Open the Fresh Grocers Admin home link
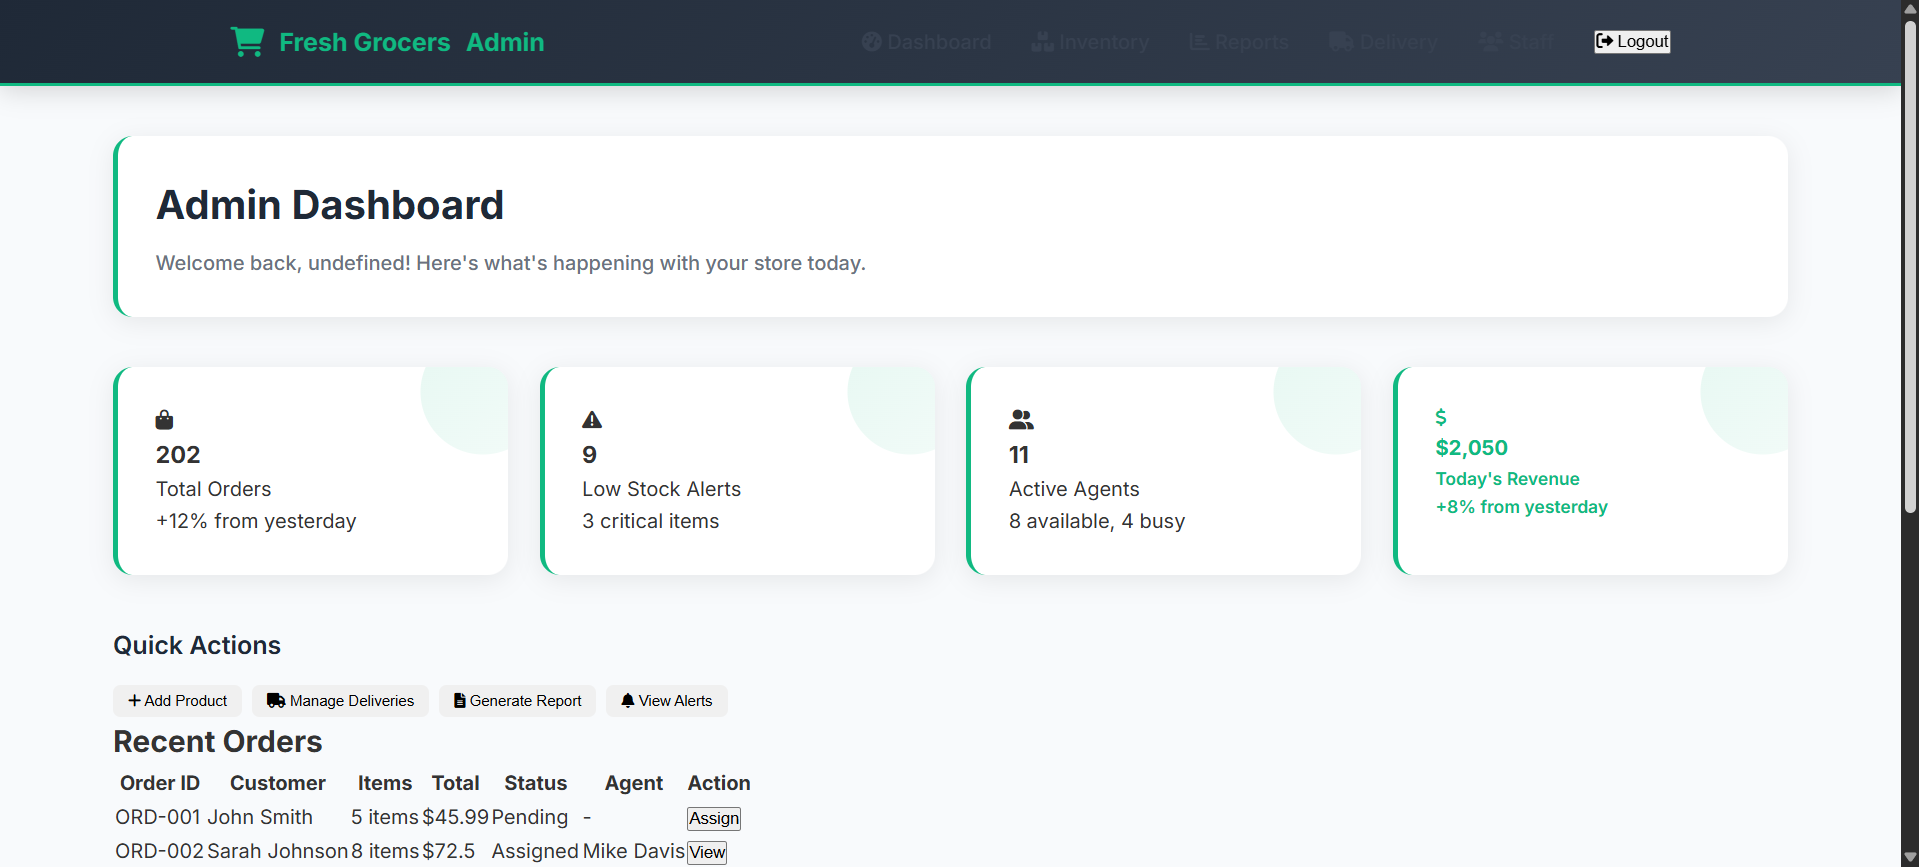1919x867 pixels. pos(388,42)
